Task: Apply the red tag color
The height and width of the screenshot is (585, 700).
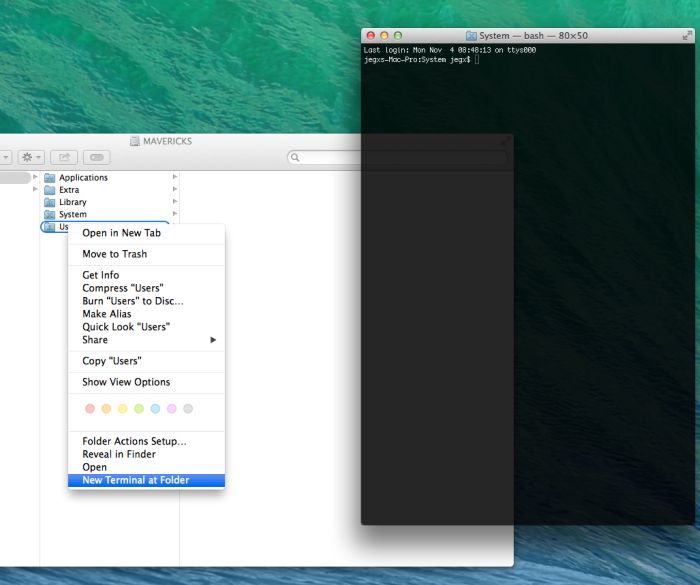Action: (x=90, y=409)
